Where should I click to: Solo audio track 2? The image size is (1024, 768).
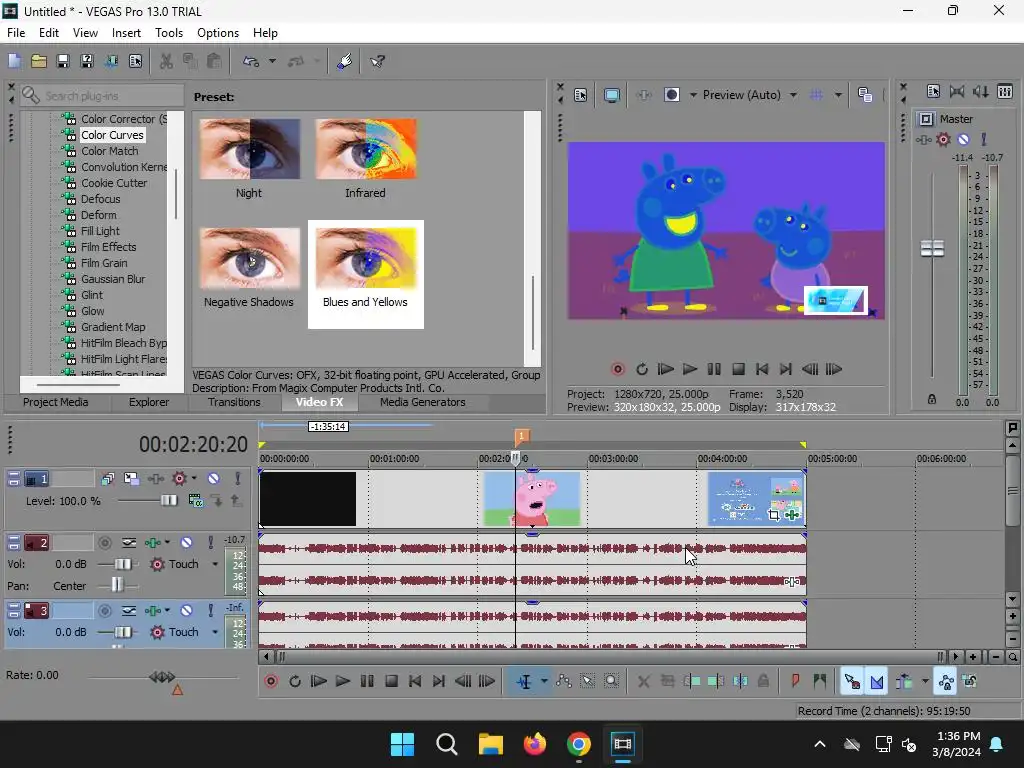(210, 543)
